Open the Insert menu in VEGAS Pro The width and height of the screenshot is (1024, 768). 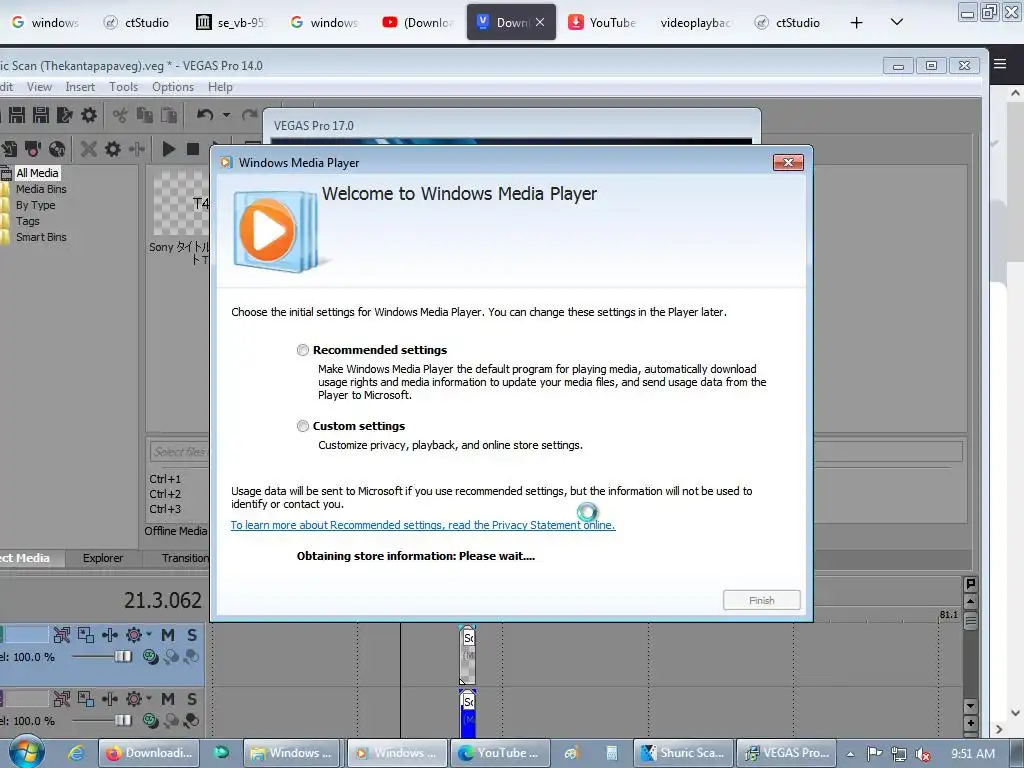tap(80, 87)
